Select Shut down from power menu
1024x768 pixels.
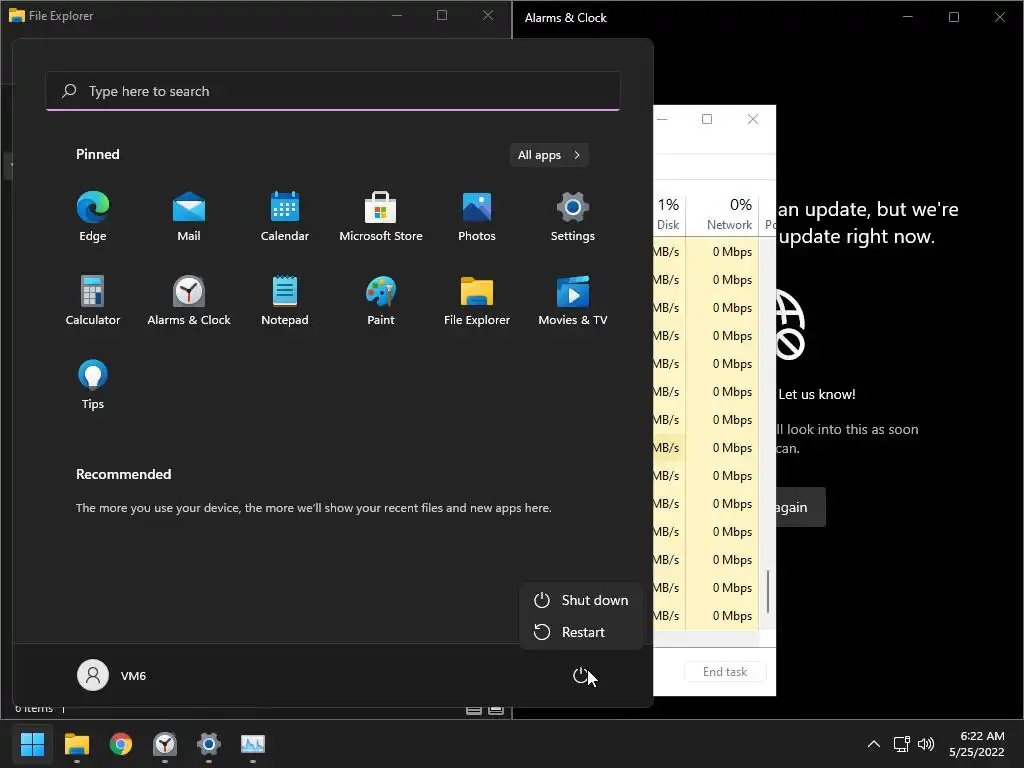581,600
